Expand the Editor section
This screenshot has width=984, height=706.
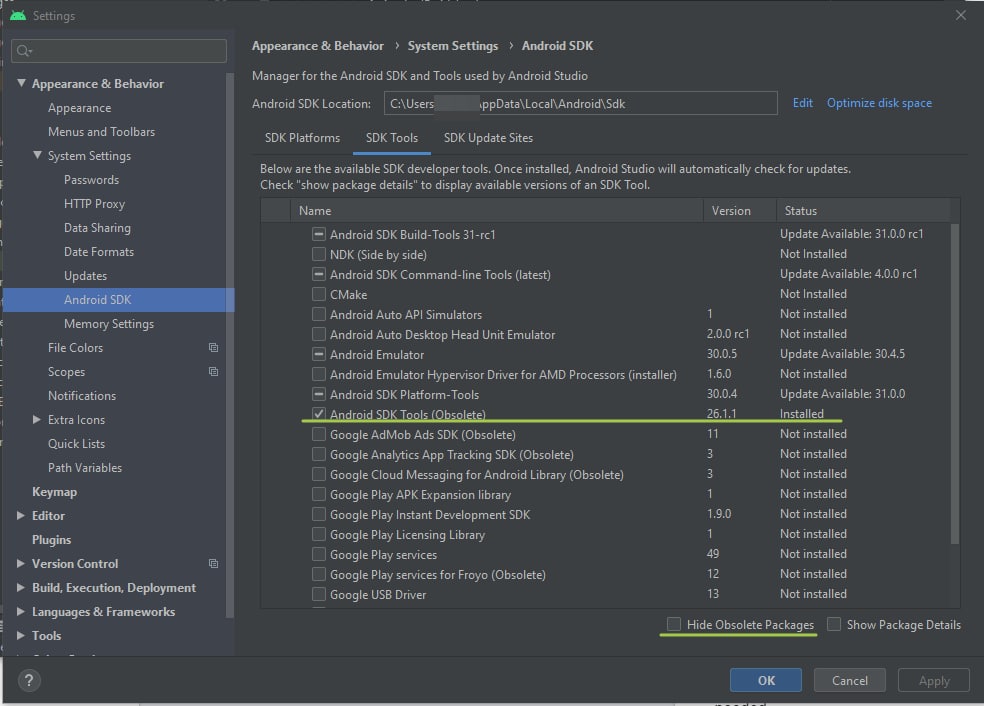[21, 515]
